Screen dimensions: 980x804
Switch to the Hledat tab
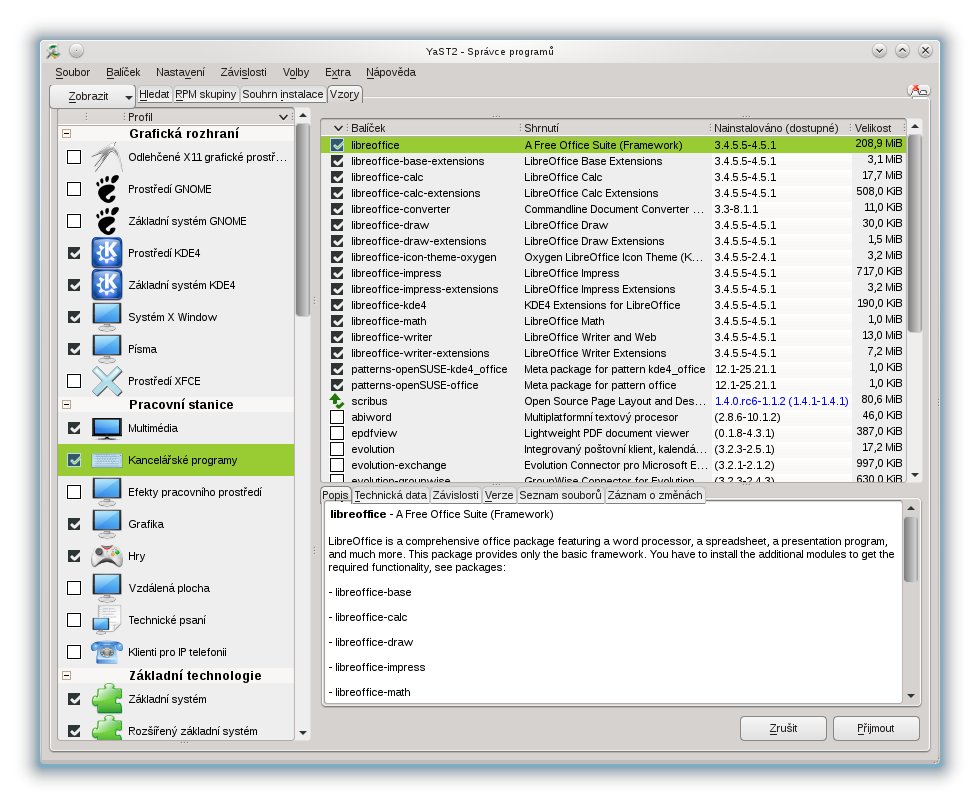click(x=154, y=94)
